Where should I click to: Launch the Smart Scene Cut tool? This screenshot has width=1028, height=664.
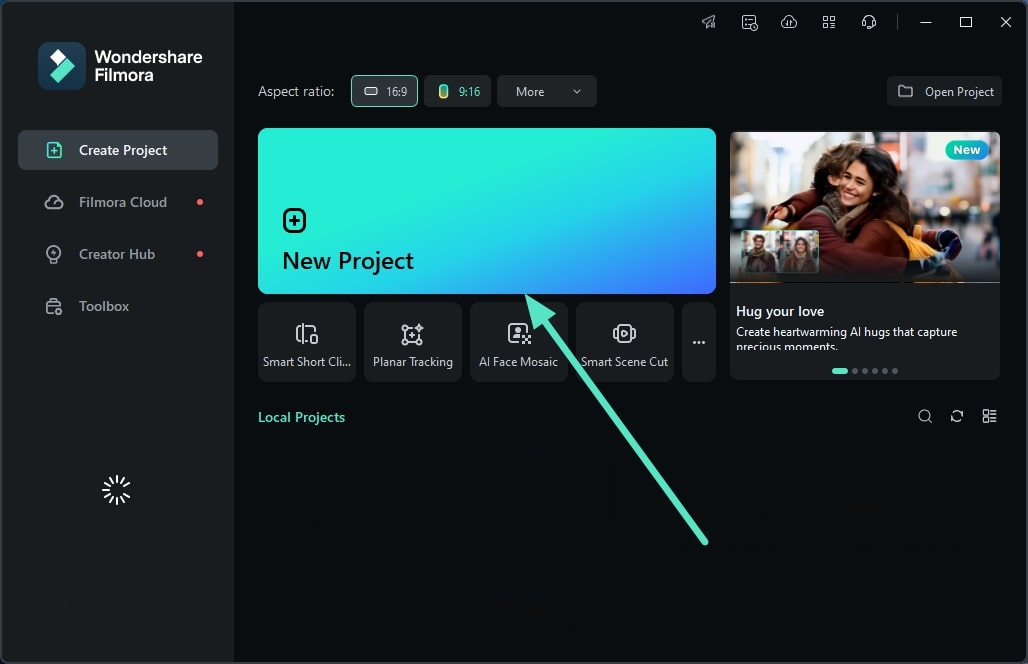[625, 342]
